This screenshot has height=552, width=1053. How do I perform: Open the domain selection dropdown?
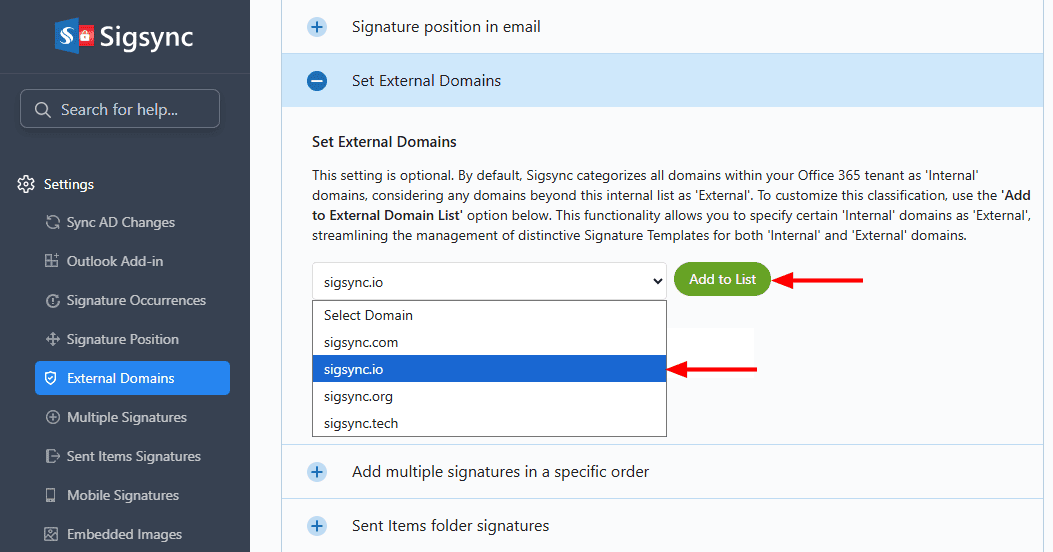[489, 281]
